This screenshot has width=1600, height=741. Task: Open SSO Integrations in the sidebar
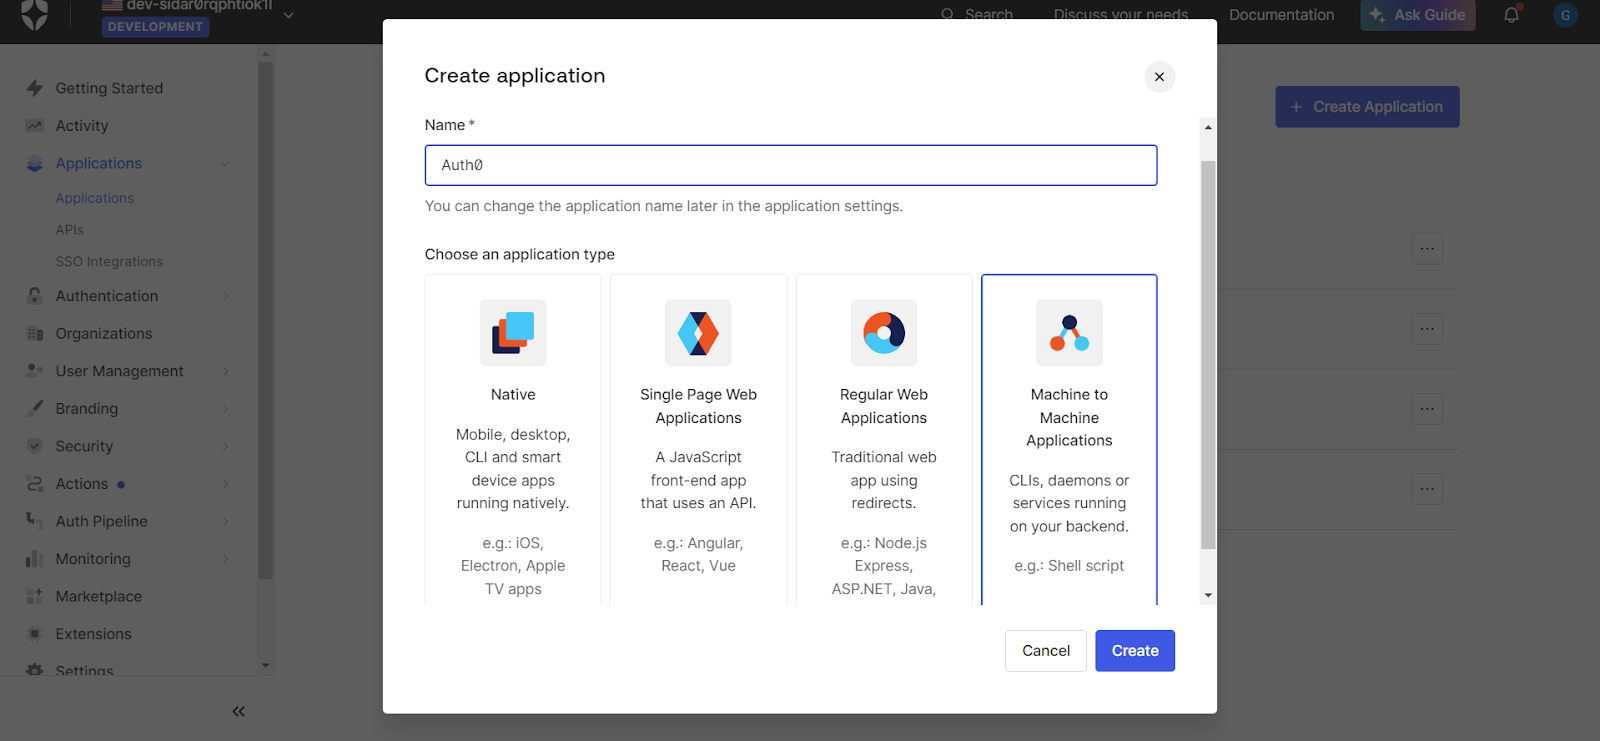(109, 262)
